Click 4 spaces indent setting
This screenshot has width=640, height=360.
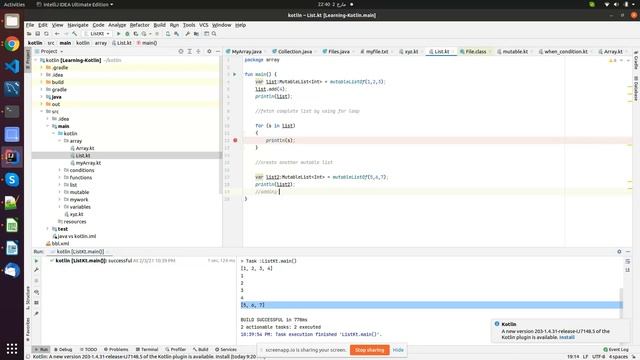click(x=618, y=356)
